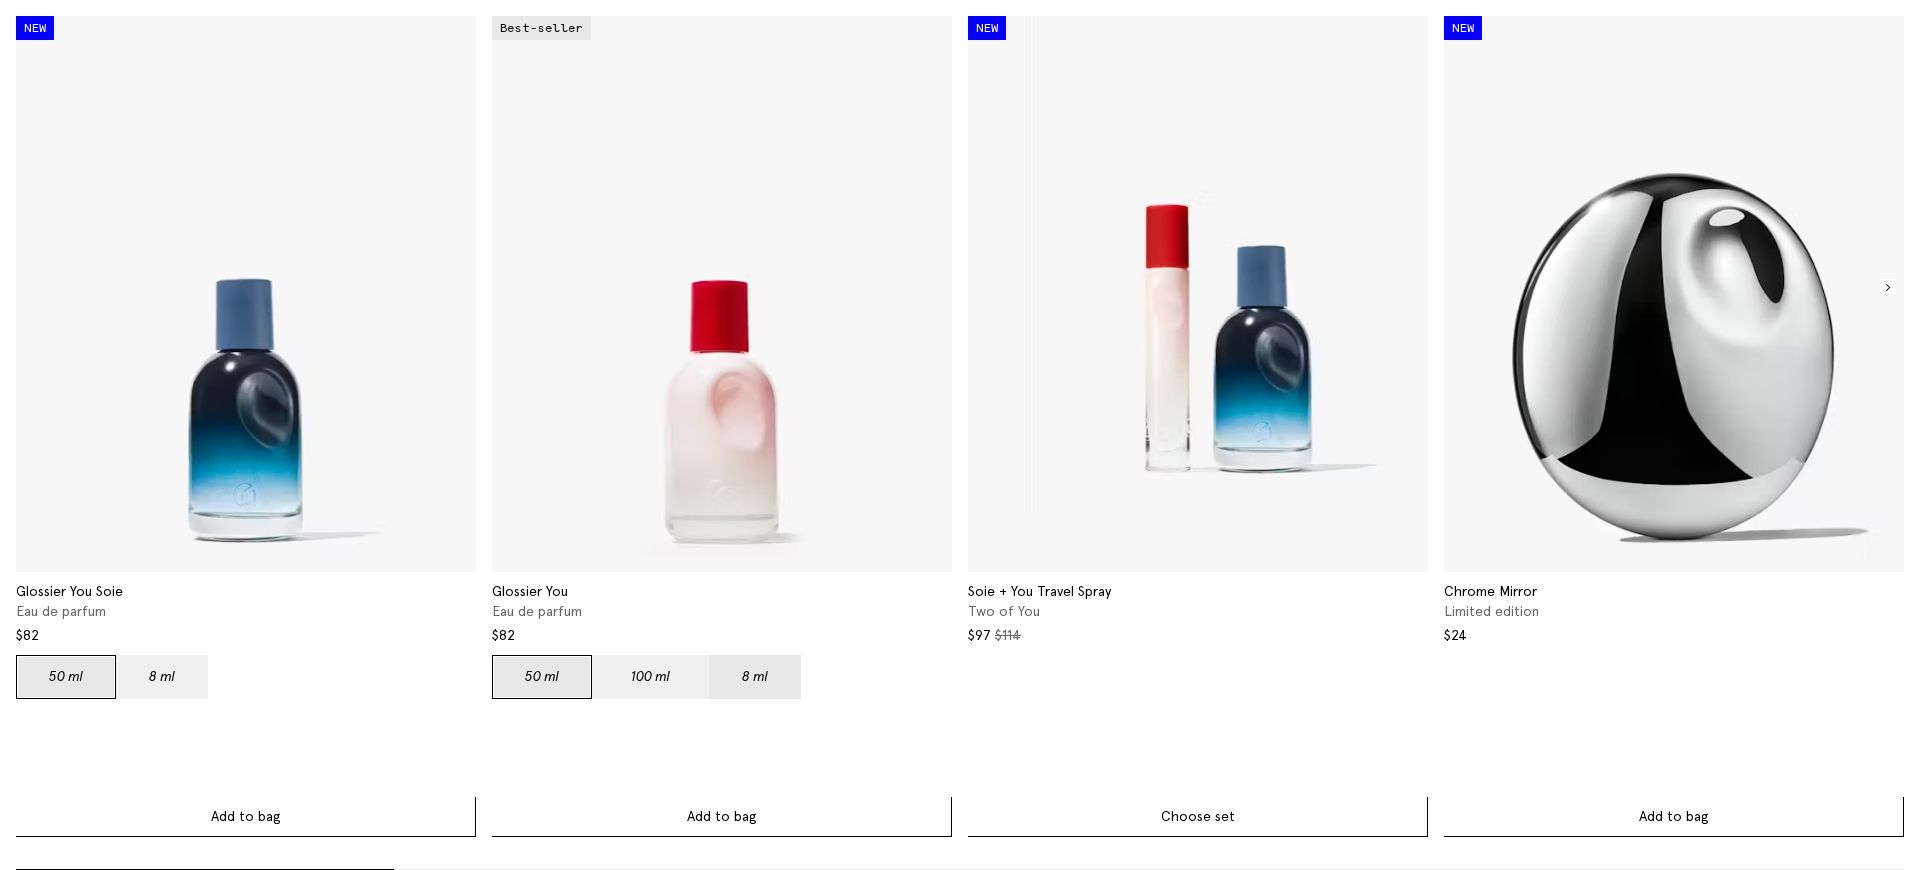Open the Glossier You Soie product page

point(69,591)
